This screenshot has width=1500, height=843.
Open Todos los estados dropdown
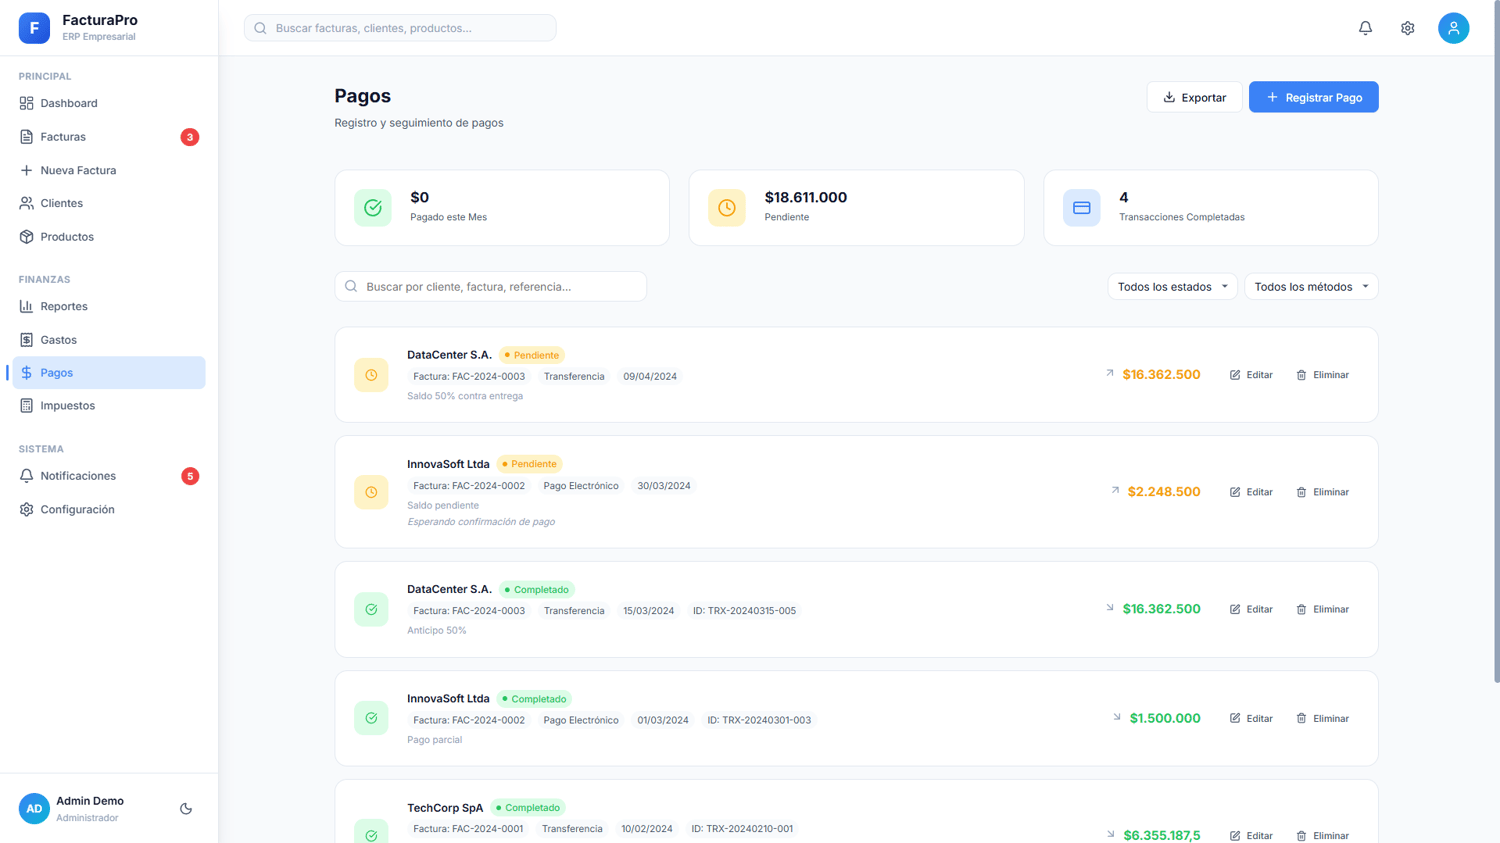pyautogui.click(x=1172, y=287)
